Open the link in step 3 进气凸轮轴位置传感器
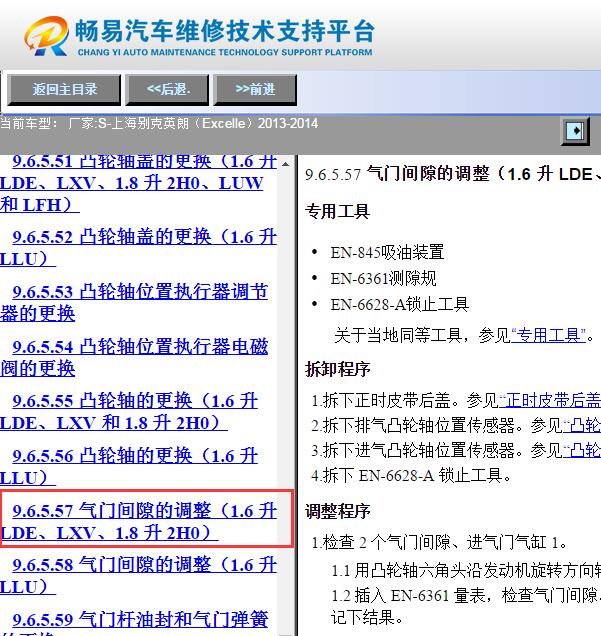The width and height of the screenshot is (601, 636). tap(582, 451)
